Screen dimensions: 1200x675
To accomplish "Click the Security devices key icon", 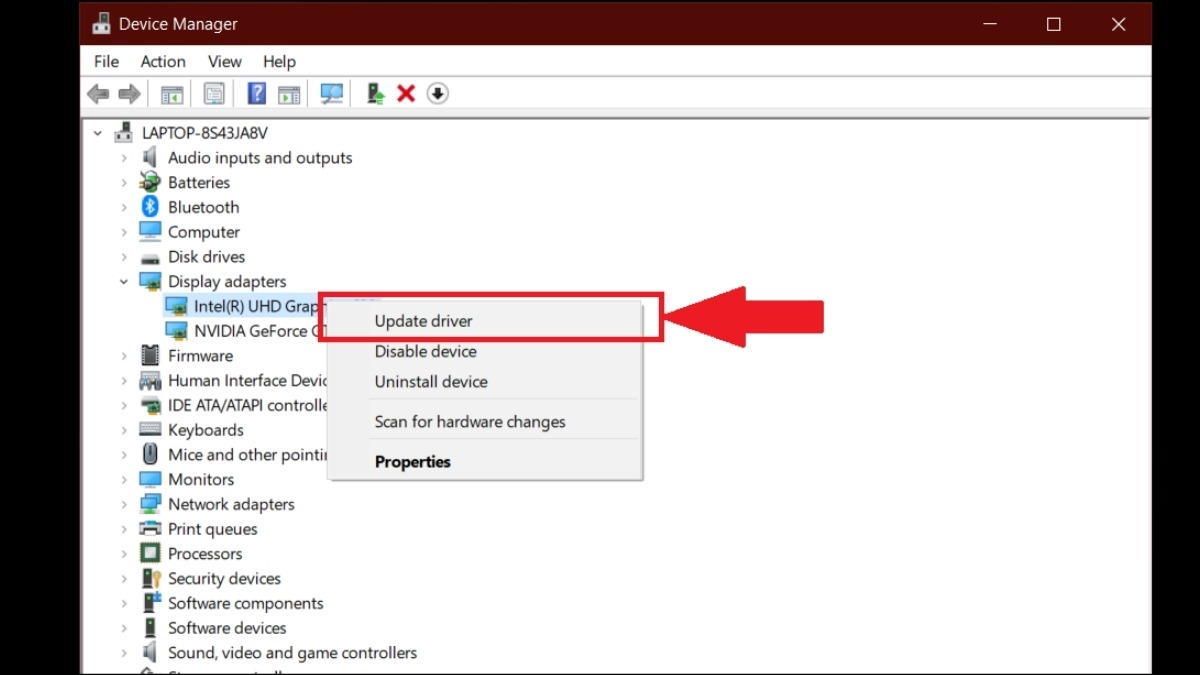I will [x=150, y=578].
